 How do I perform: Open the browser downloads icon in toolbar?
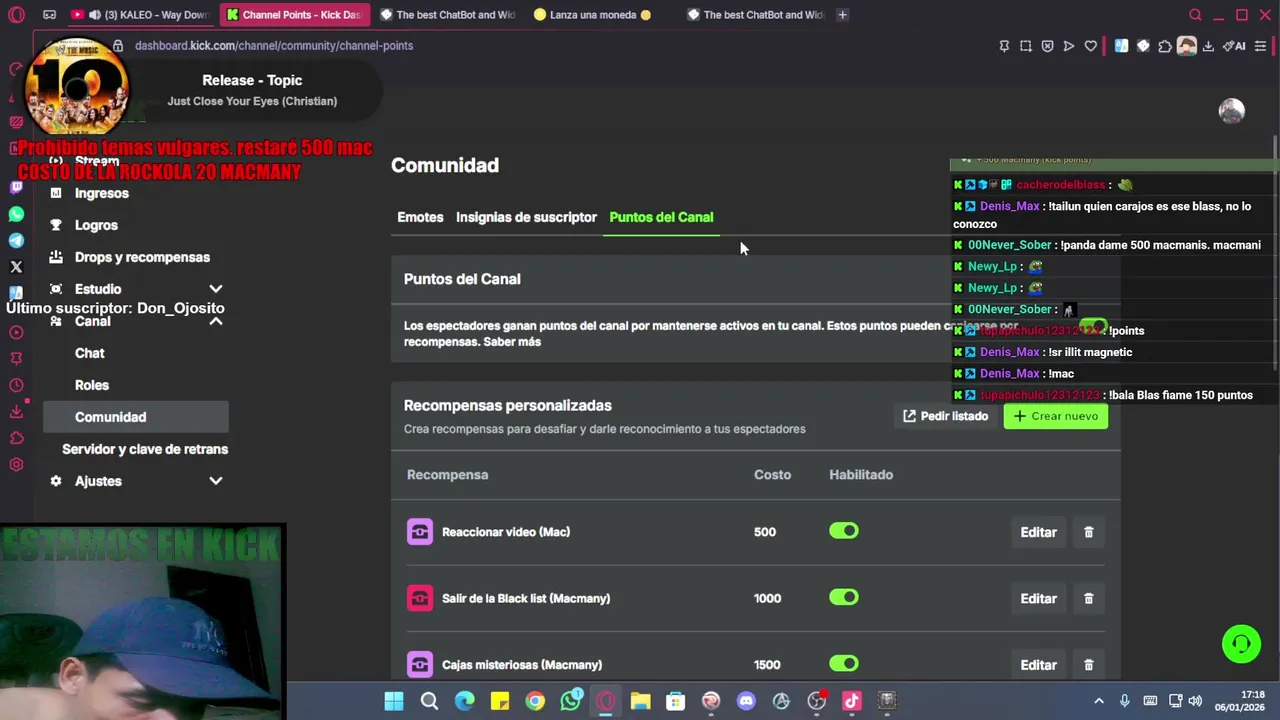[1208, 46]
